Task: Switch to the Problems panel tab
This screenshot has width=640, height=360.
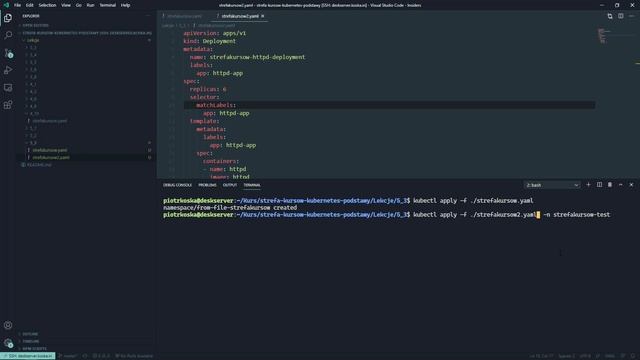Action: click(x=207, y=185)
